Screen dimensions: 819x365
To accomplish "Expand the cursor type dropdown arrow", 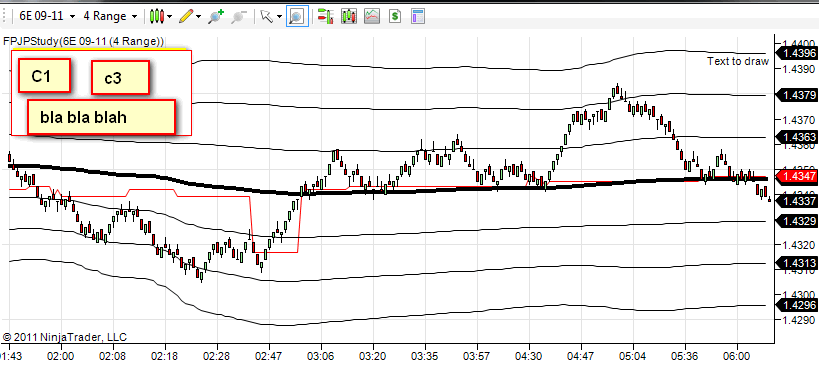I will [280, 17].
